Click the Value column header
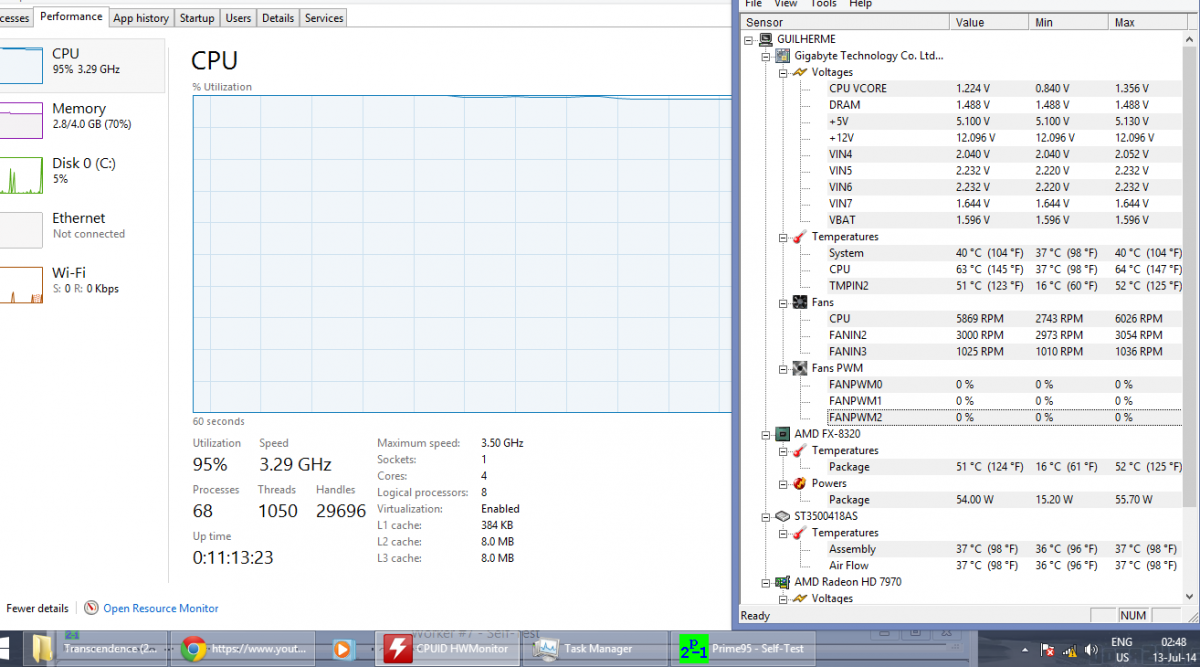 coord(990,22)
